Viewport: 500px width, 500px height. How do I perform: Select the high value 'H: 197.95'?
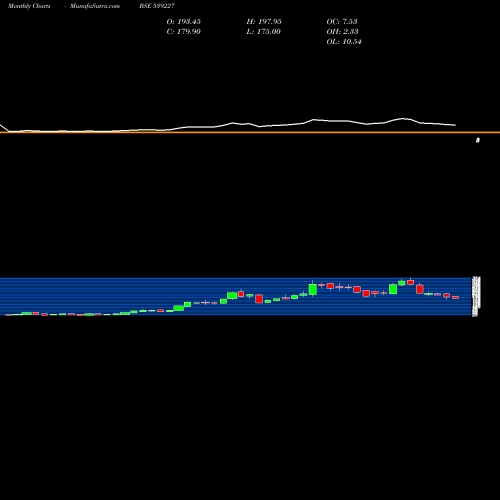264,22
